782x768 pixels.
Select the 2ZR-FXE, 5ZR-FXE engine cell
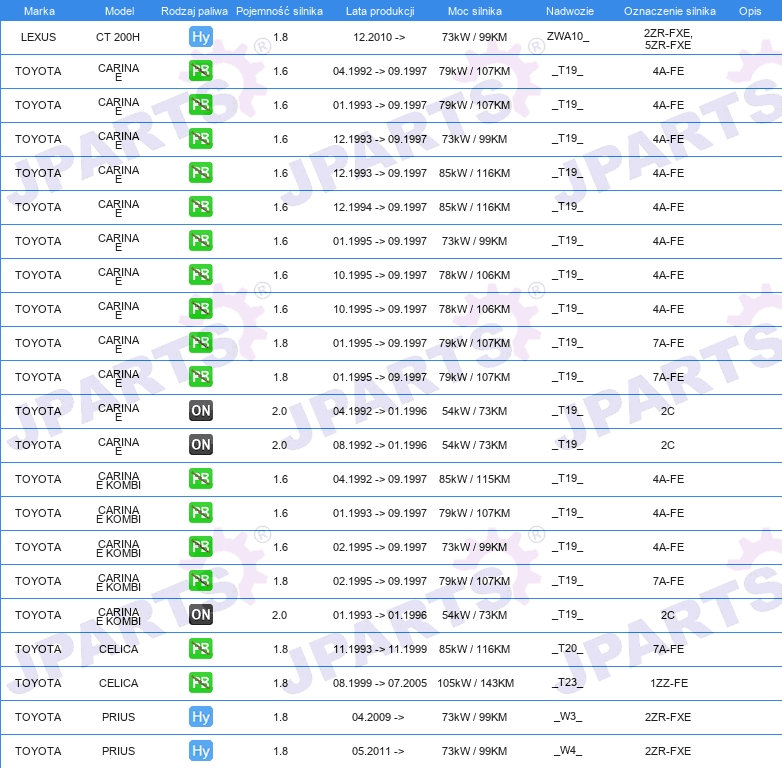click(x=668, y=39)
